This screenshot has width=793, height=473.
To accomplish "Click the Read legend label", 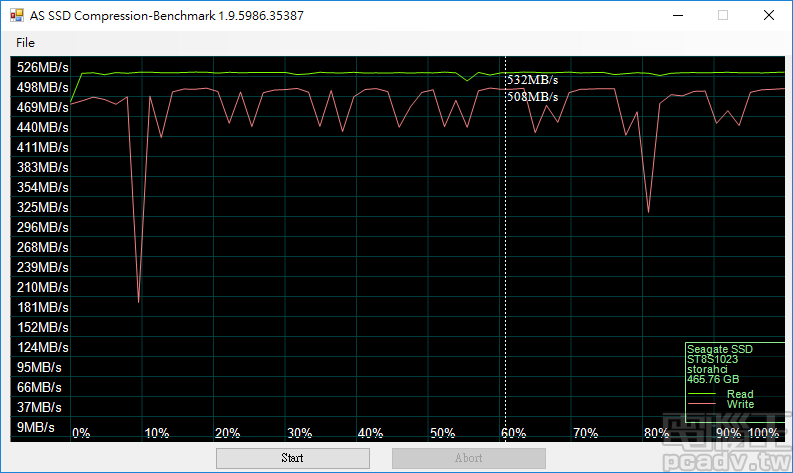I will point(740,394).
